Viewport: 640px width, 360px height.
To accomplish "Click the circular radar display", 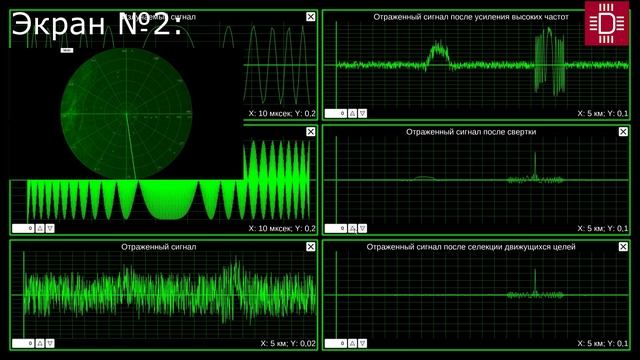I will coord(127,113).
